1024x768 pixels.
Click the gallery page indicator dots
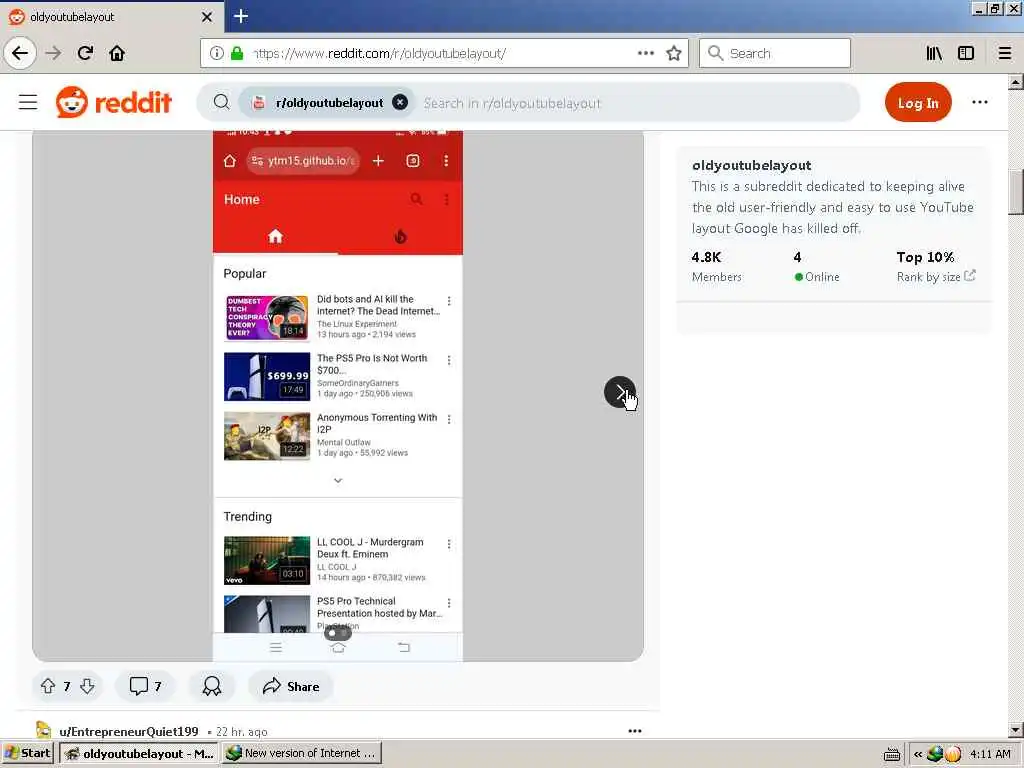[x=338, y=633]
